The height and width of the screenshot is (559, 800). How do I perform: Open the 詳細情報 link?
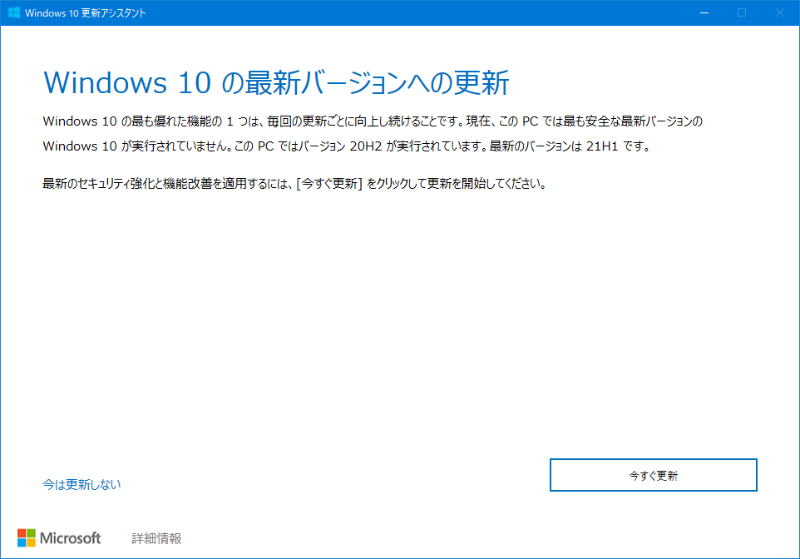pos(157,538)
